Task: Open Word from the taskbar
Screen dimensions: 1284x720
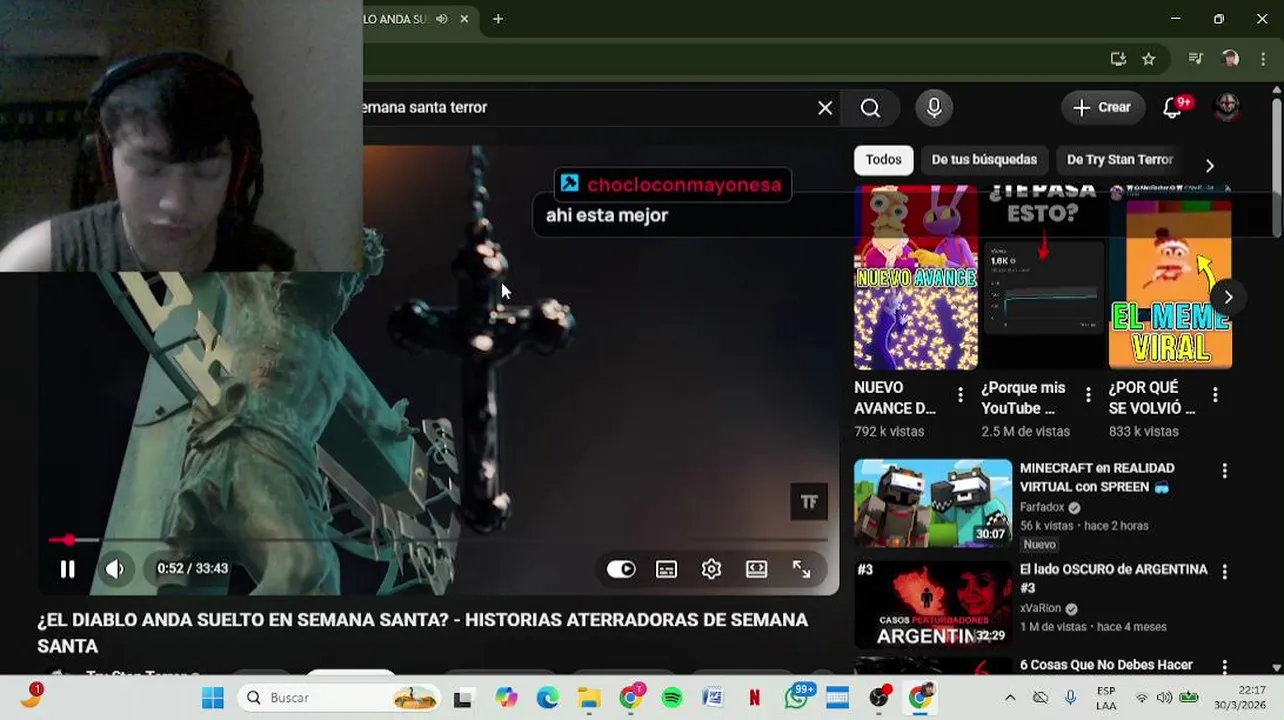Action: tap(713, 698)
